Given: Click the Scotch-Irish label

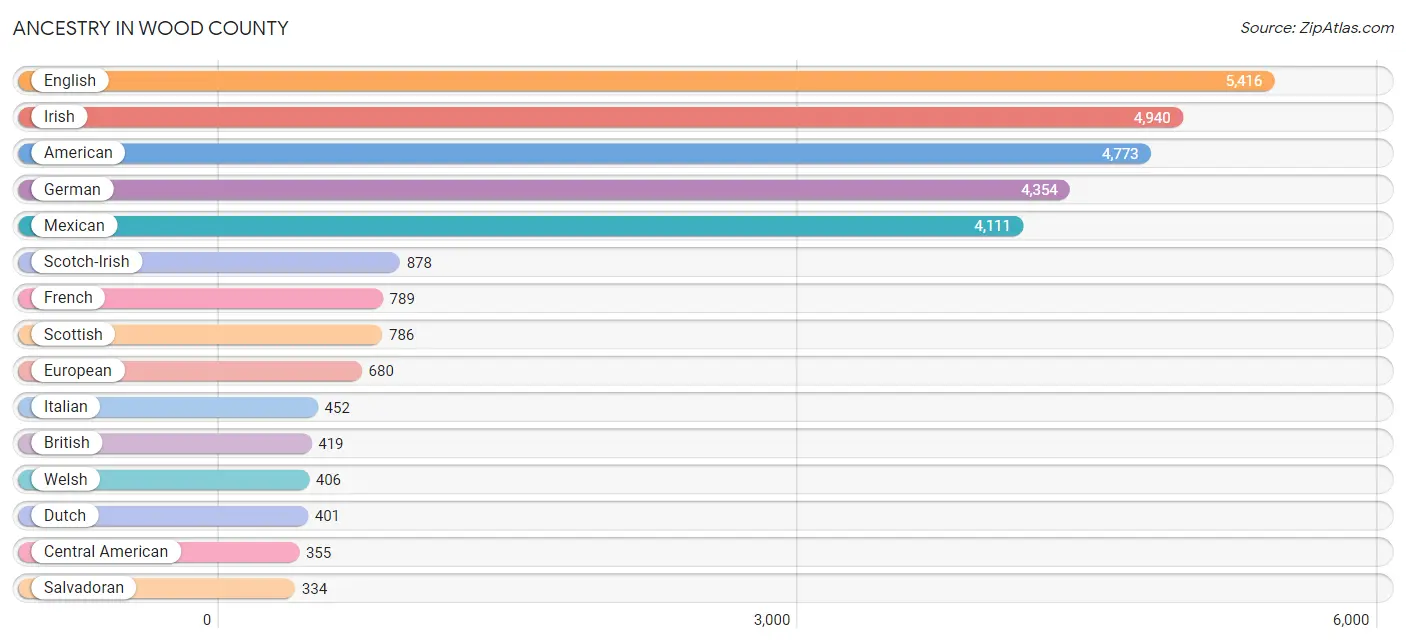Looking at the screenshot, I should [87, 262].
